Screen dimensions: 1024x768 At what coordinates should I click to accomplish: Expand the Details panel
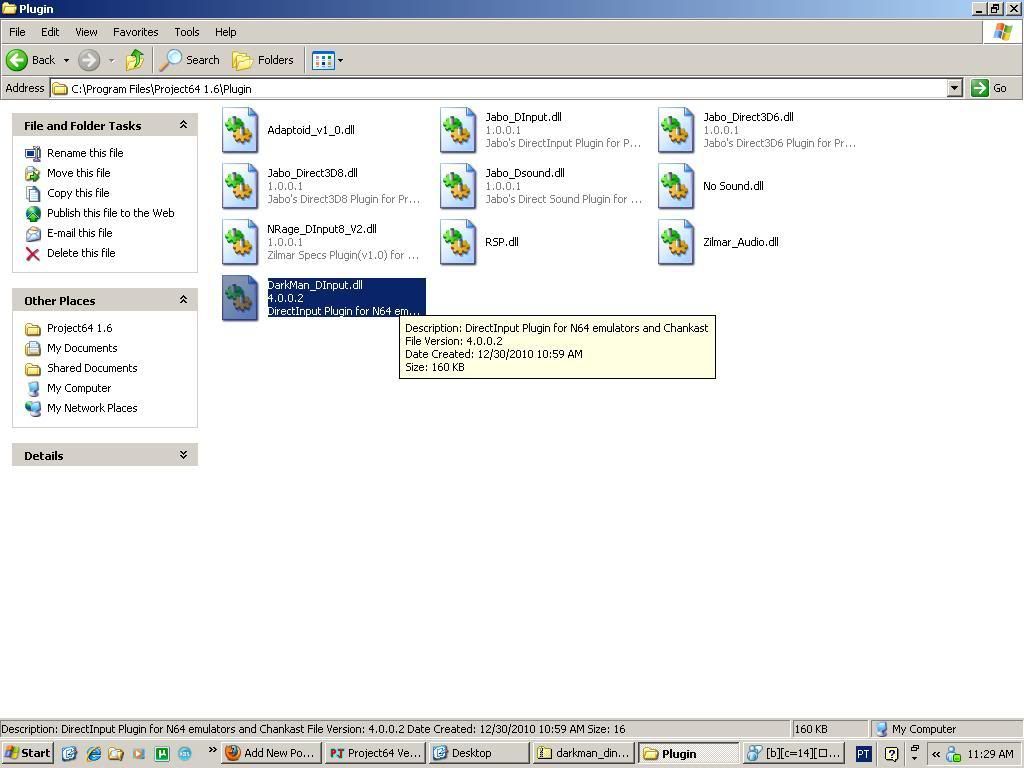(183, 455)
